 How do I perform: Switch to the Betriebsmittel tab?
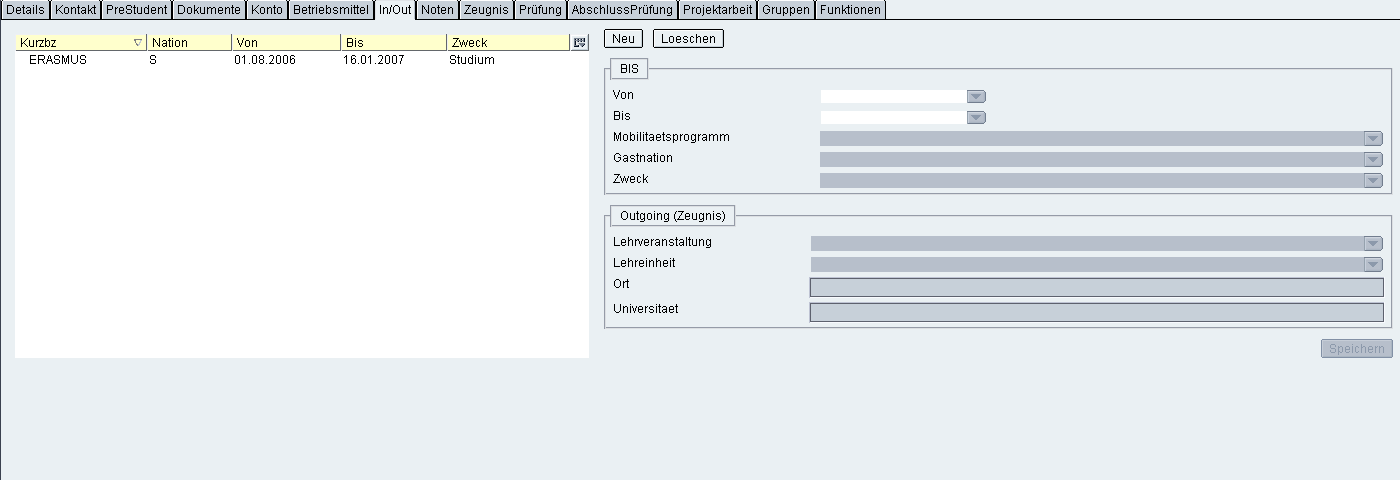tap(330, 10)
